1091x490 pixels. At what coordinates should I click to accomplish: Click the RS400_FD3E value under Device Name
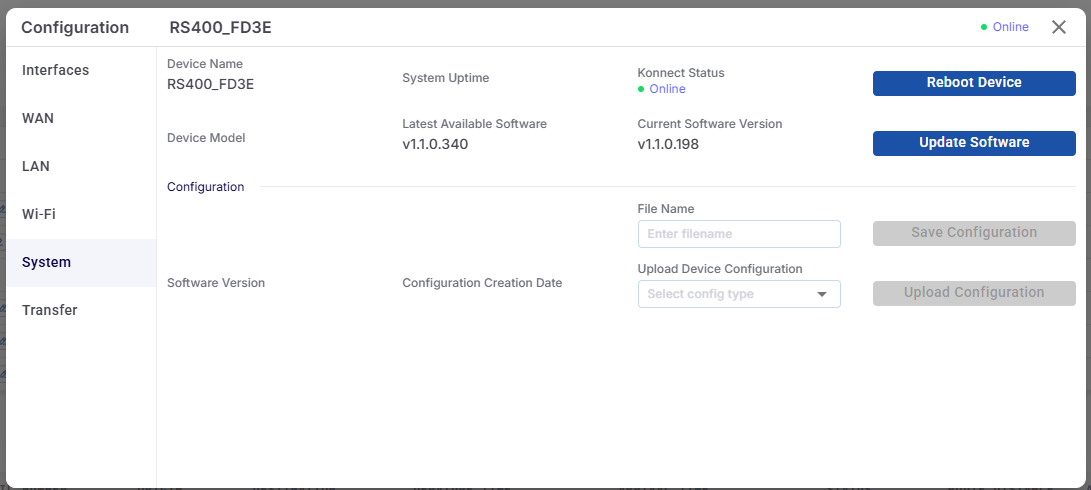(x=210, y=84)
